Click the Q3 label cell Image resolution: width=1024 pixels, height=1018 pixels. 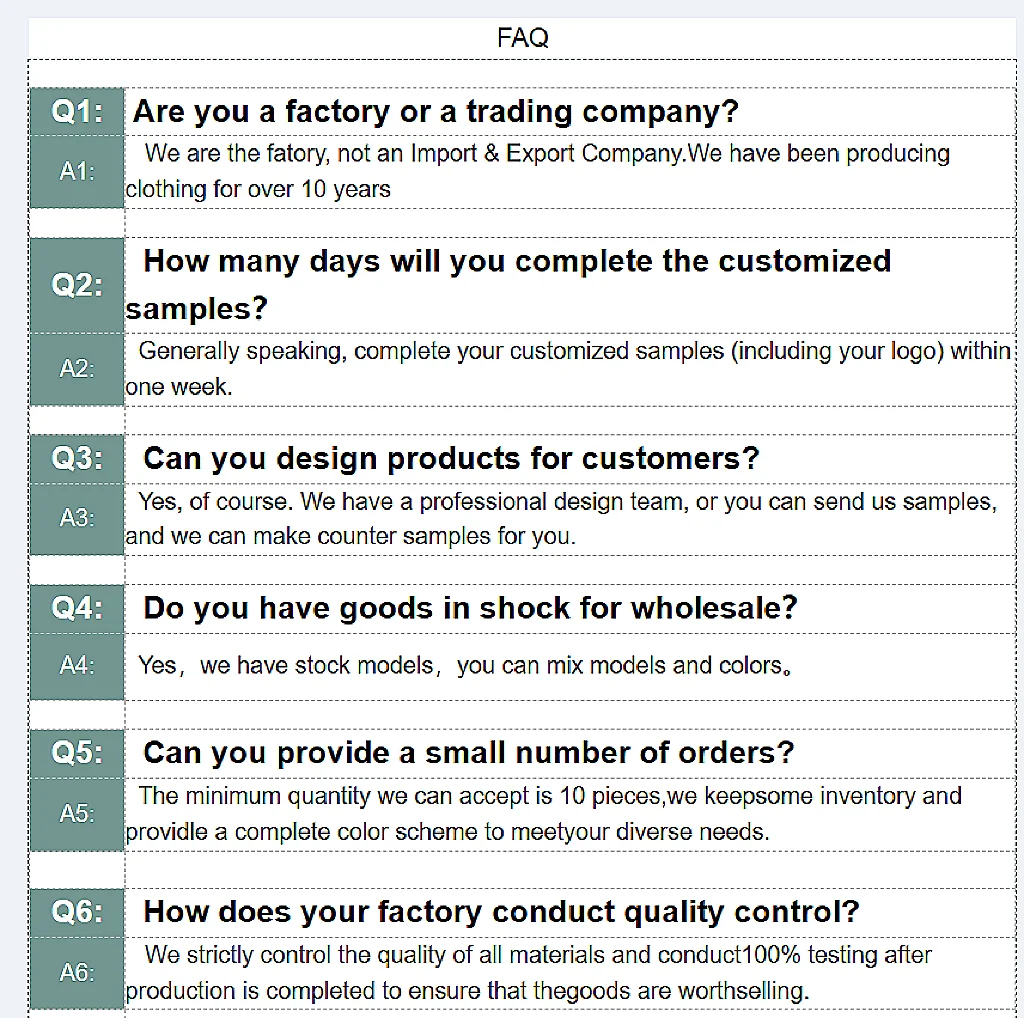coord(77,459)
